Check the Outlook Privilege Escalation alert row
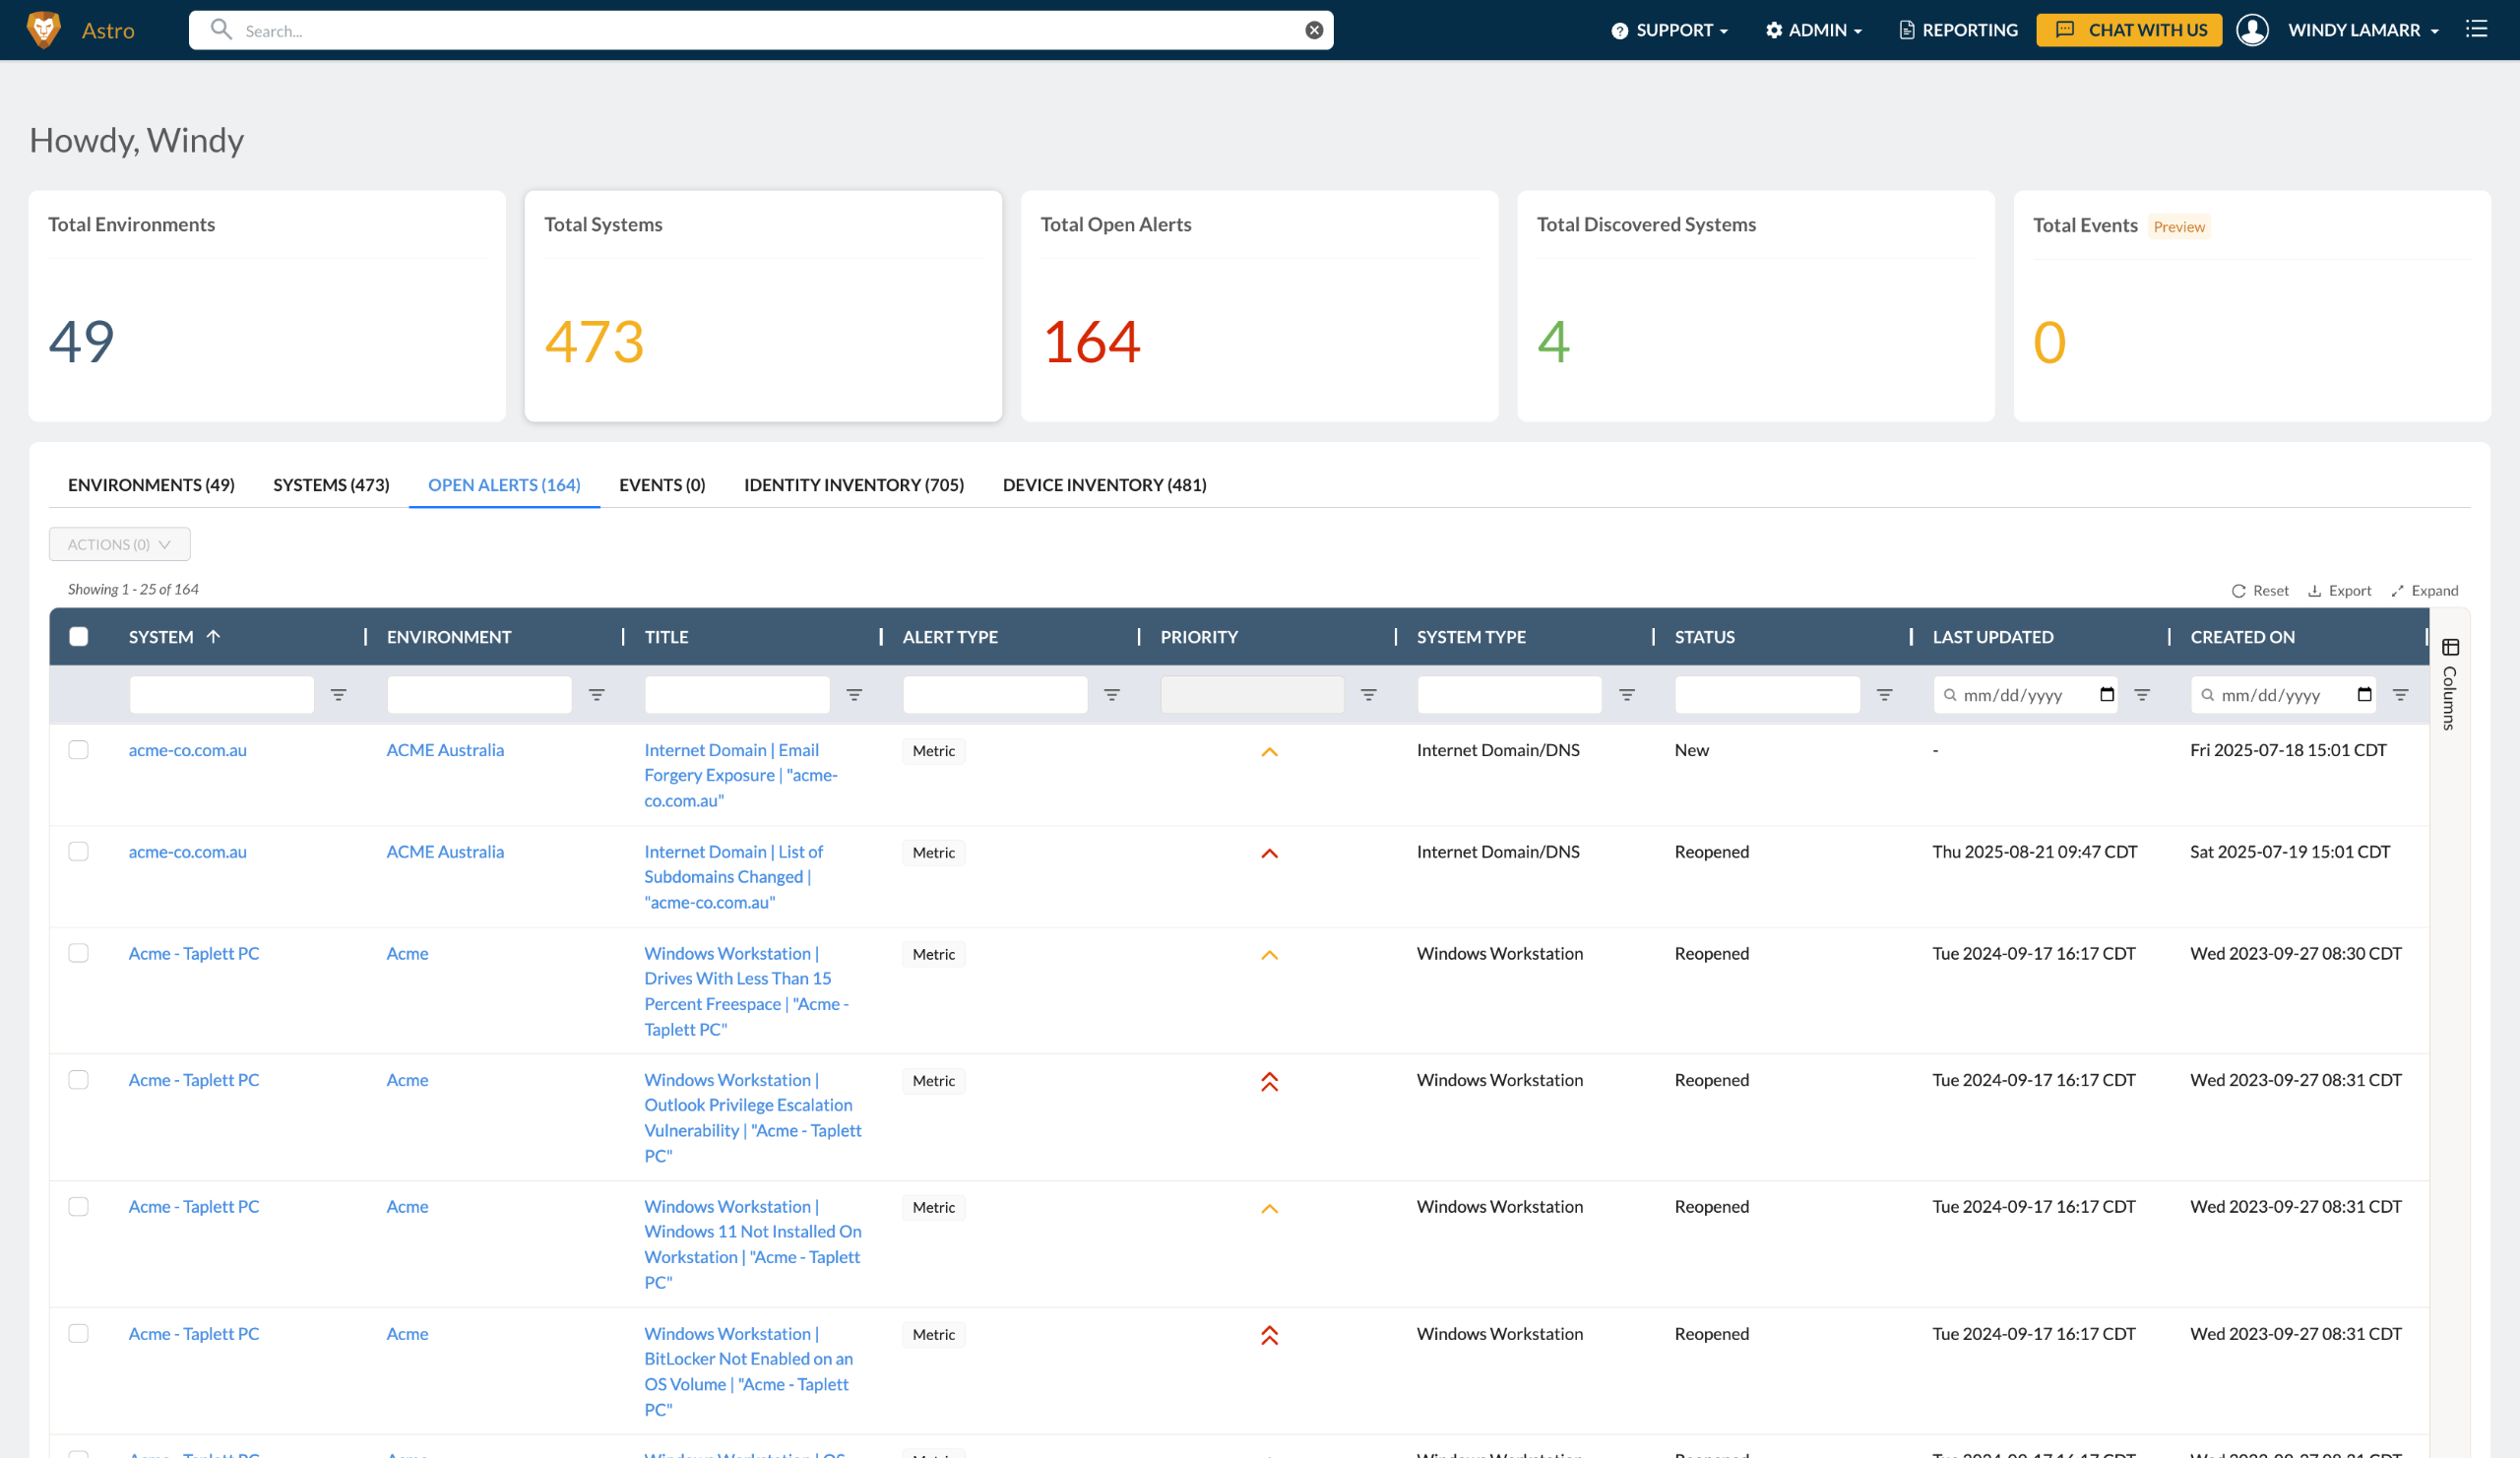The width and height of the screenshot is (2520, 1458). (79, 1080)
